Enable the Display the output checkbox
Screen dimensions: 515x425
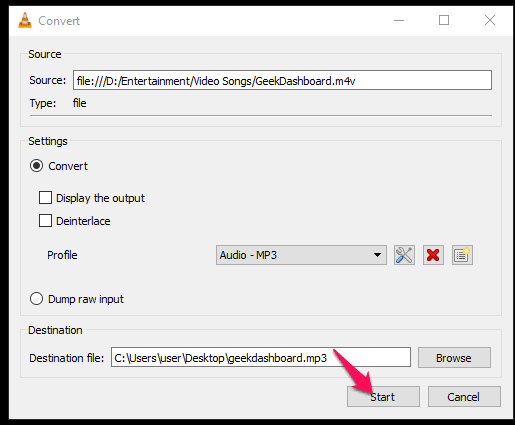(45, 198)
